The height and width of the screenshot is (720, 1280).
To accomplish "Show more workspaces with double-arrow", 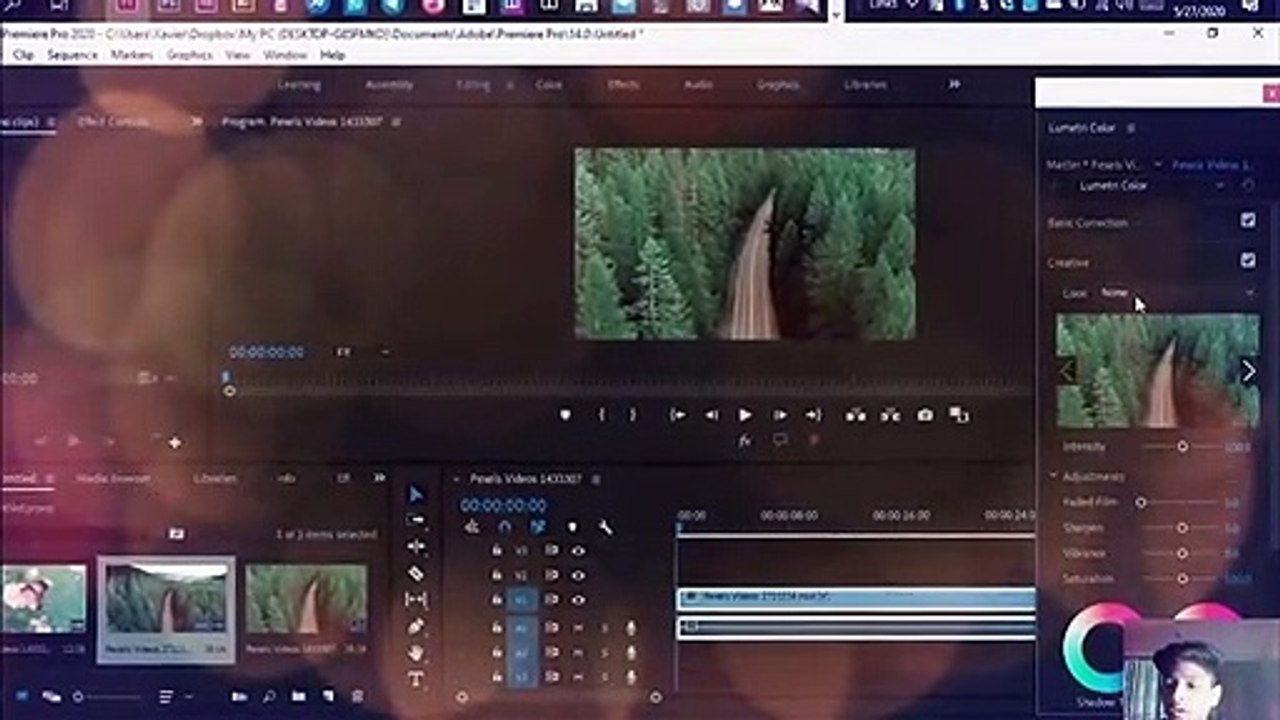I will click(x=954, y=84).
